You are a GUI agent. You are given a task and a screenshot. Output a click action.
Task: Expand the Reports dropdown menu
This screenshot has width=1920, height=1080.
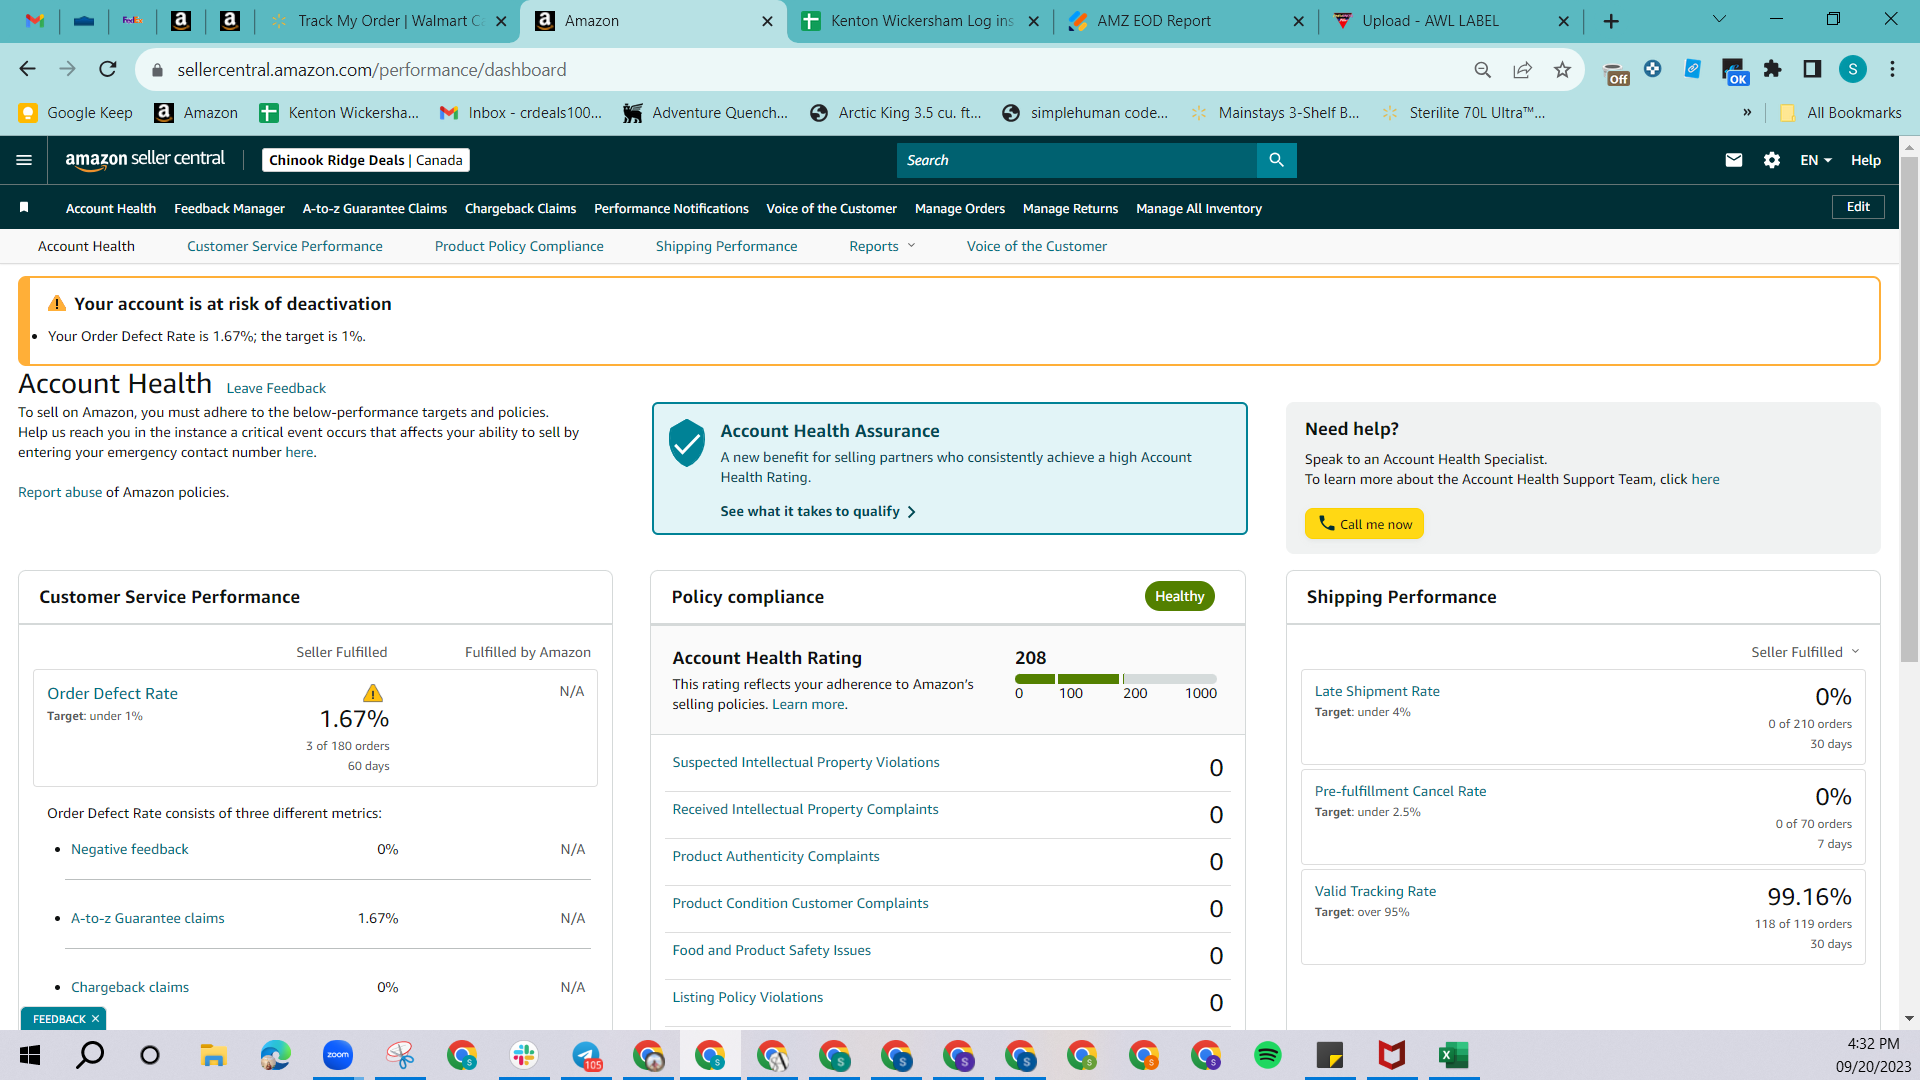pos(882,246)
